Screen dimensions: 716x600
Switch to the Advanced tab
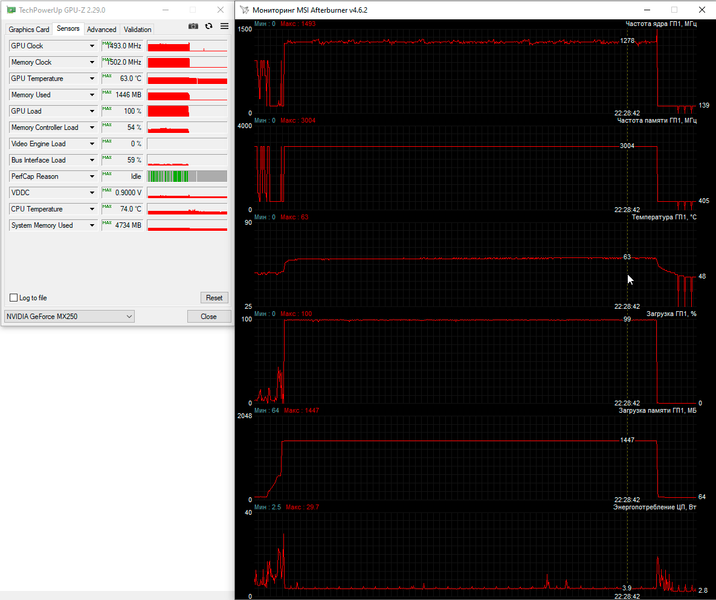pyautogui.click(x=101, y=29)
